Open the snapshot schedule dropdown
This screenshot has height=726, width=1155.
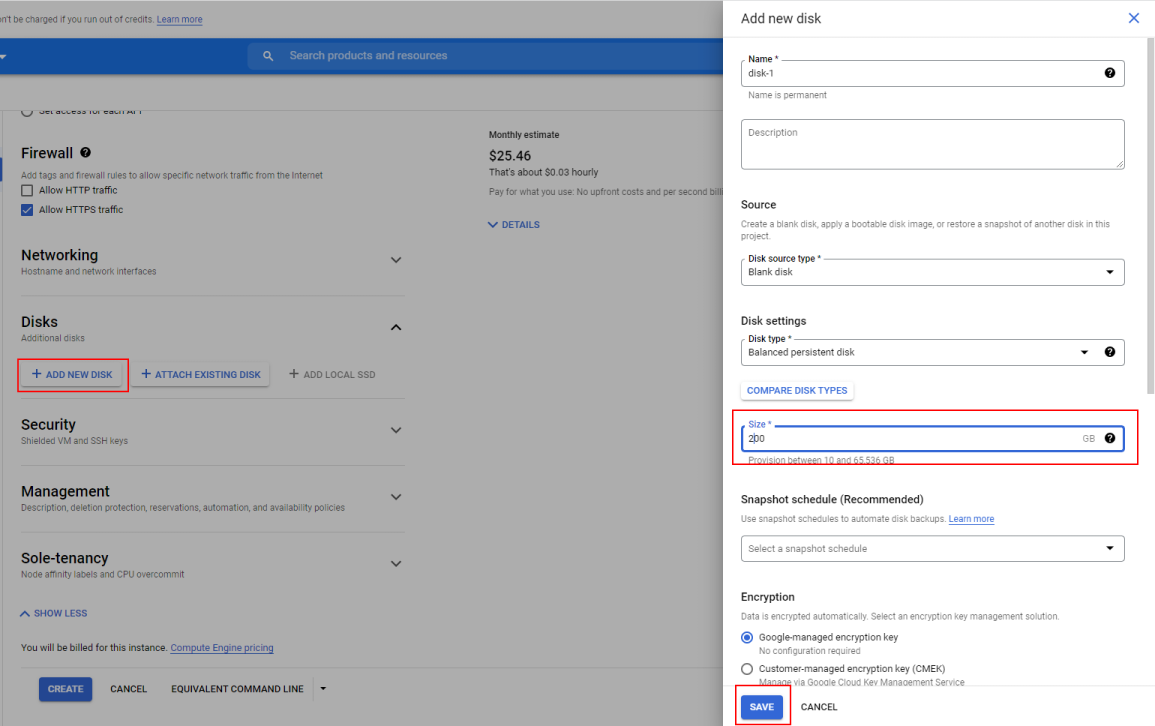(x=932, y=548)
